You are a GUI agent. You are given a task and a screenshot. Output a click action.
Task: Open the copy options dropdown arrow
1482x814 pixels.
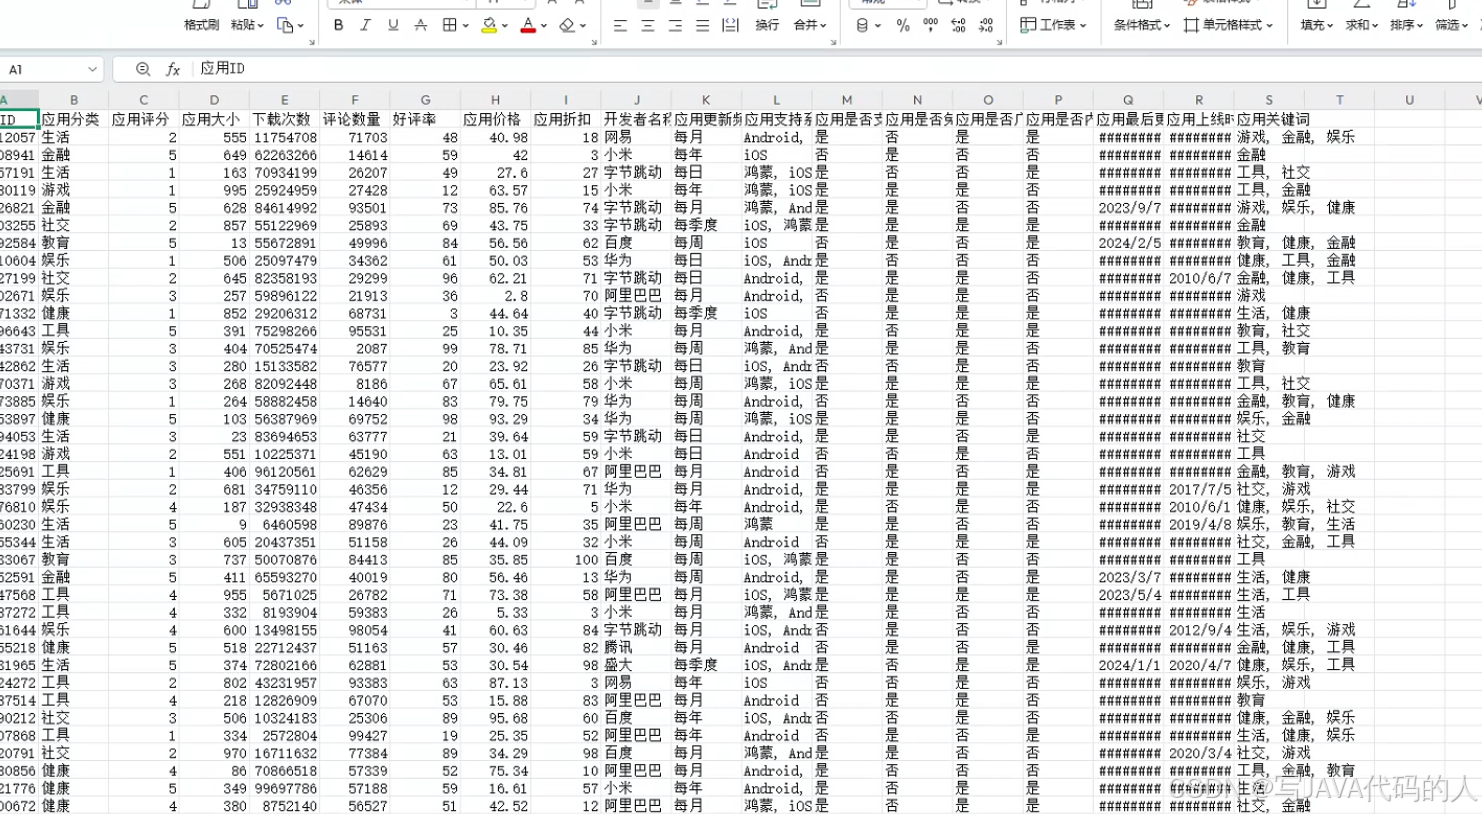click(300, 26)
